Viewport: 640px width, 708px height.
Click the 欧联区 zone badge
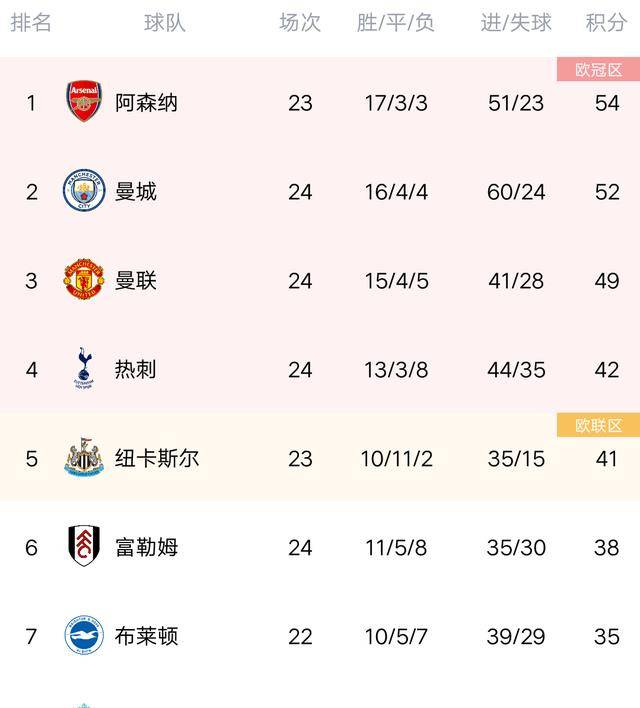tap(598, 425)
